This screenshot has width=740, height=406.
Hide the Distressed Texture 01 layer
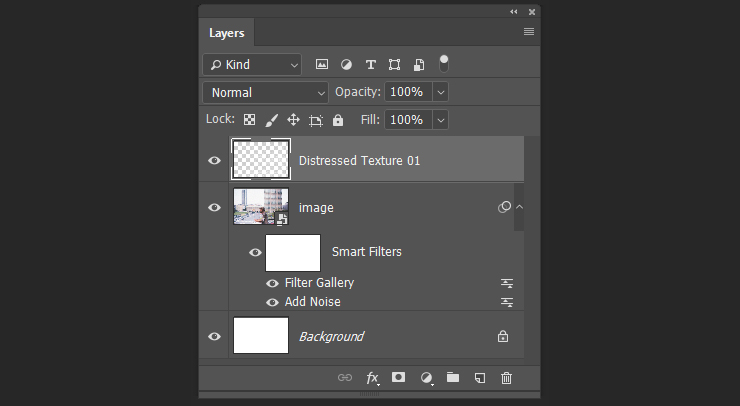point(214,161)
